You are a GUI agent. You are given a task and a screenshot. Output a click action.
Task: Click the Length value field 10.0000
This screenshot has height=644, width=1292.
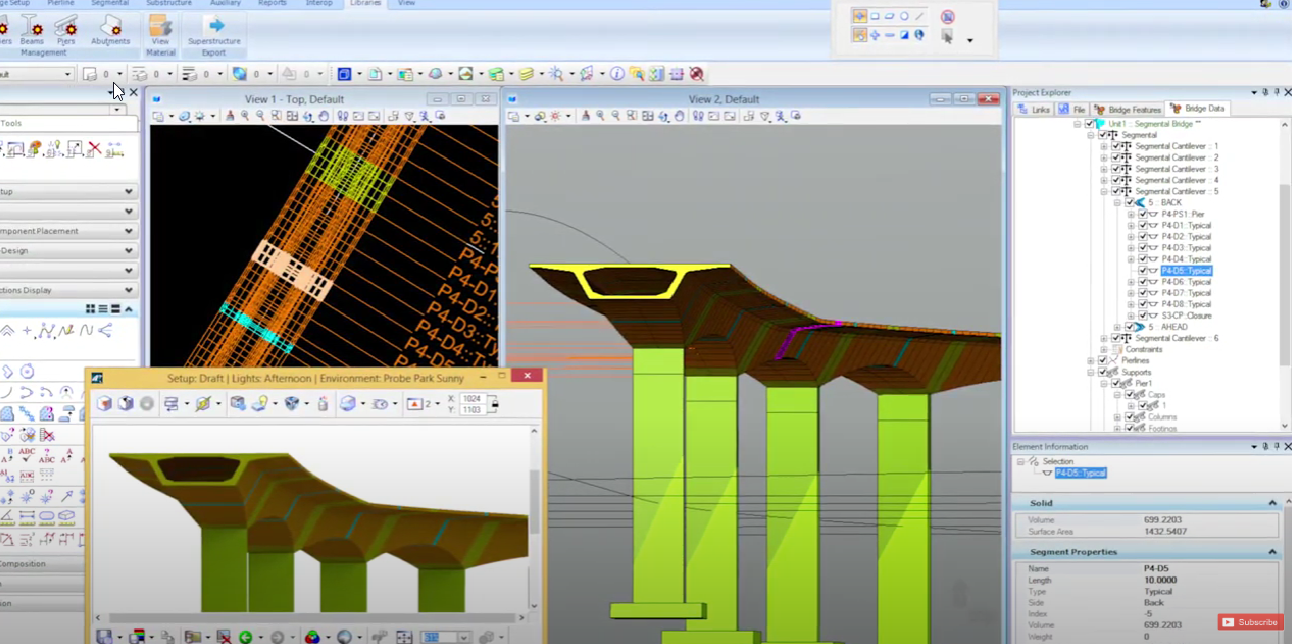point(1160,580)
